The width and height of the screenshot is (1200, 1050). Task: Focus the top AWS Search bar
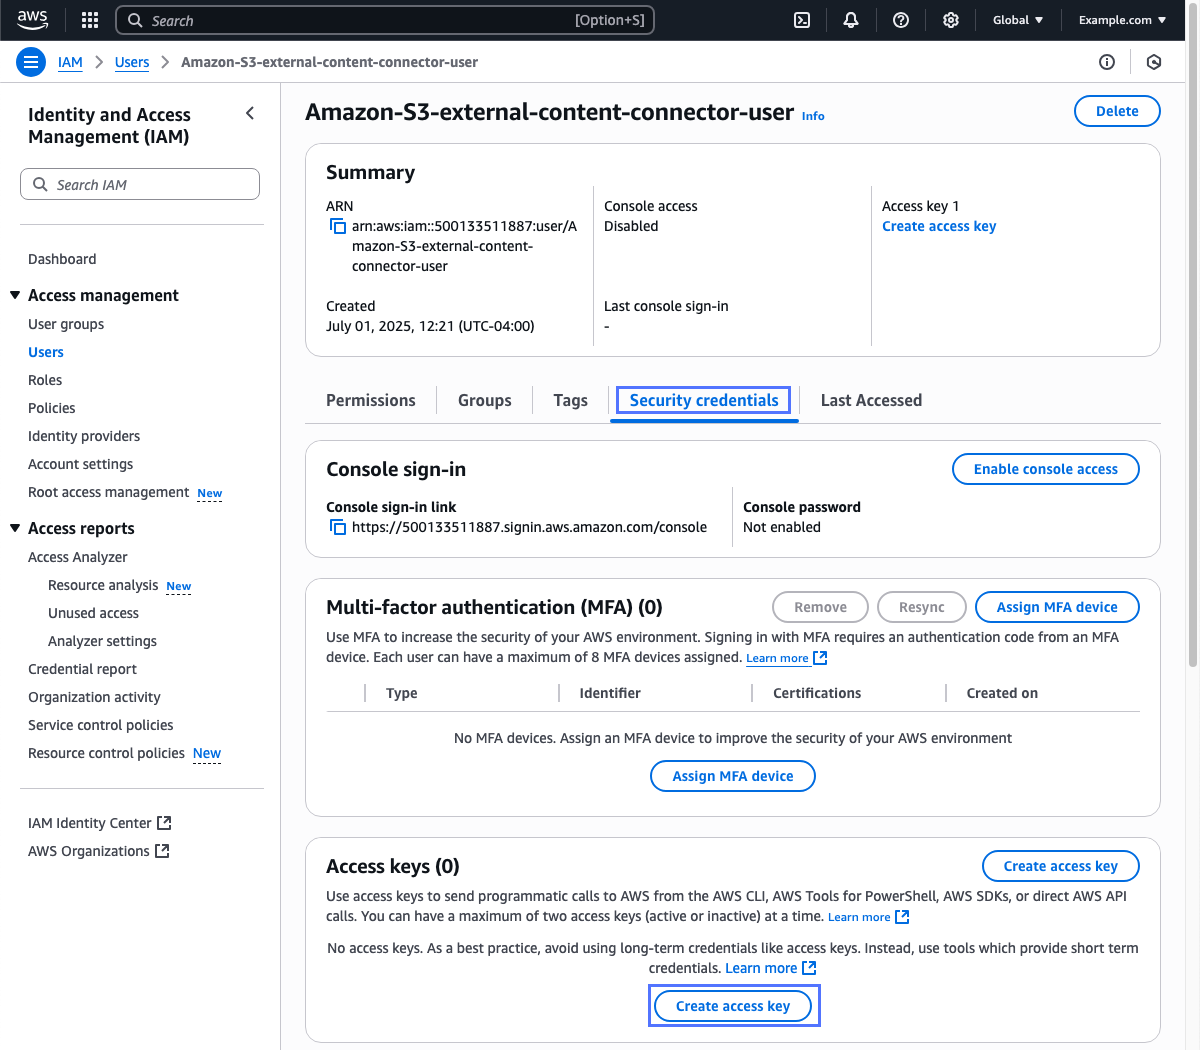[x=385, y=20]
